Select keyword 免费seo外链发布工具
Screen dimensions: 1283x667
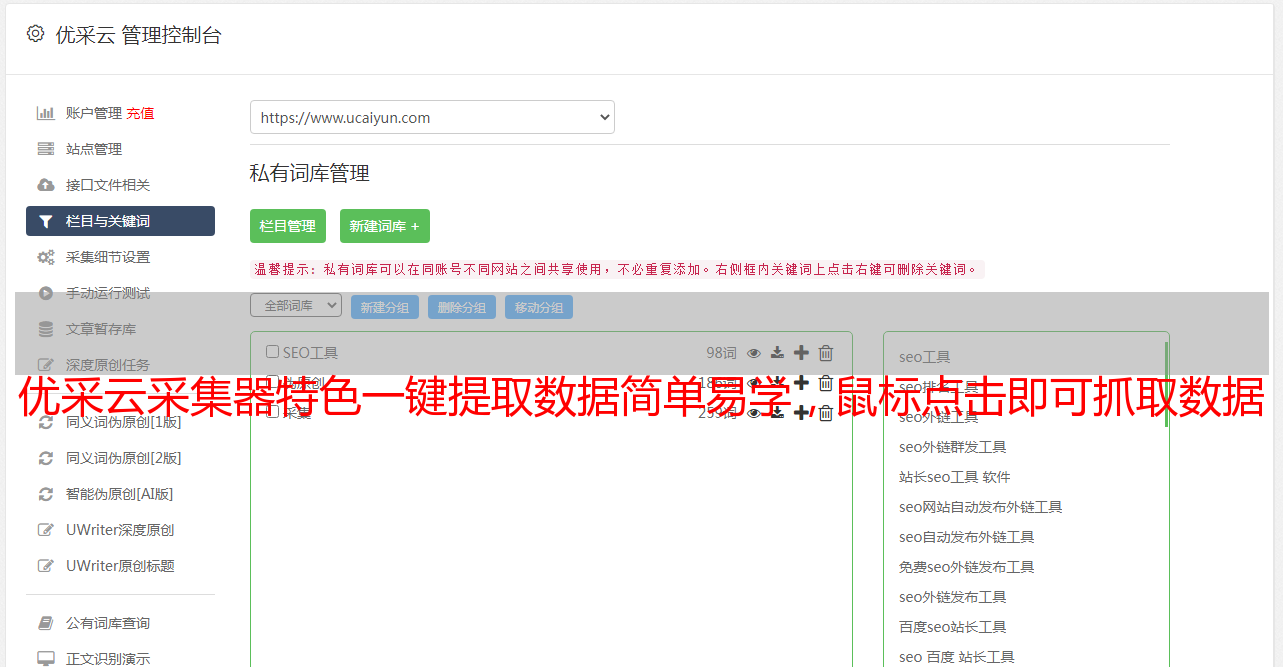pos(967,567)
